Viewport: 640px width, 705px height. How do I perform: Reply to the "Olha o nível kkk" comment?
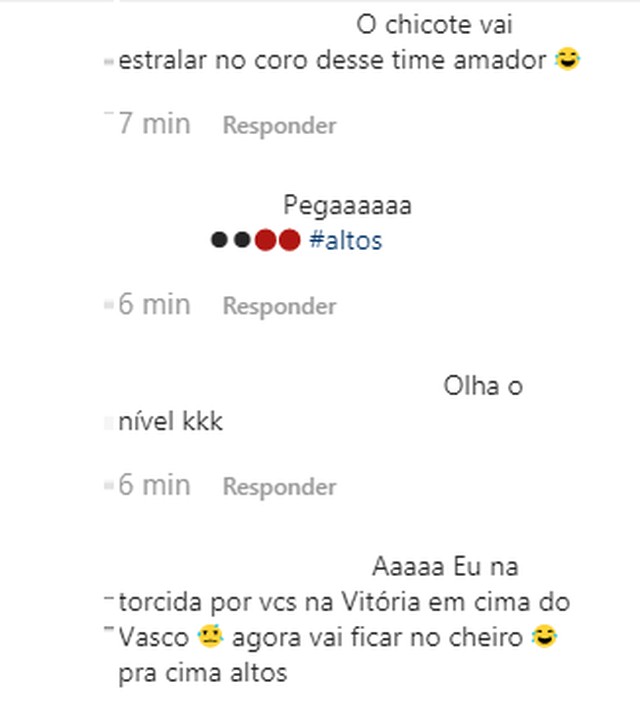[x=279, y=487]
